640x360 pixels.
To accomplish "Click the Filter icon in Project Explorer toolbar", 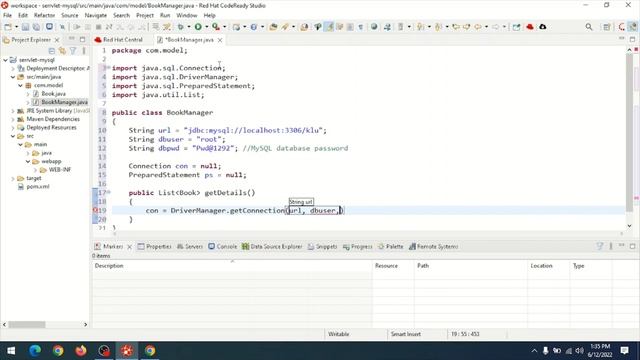I will 73,51.
